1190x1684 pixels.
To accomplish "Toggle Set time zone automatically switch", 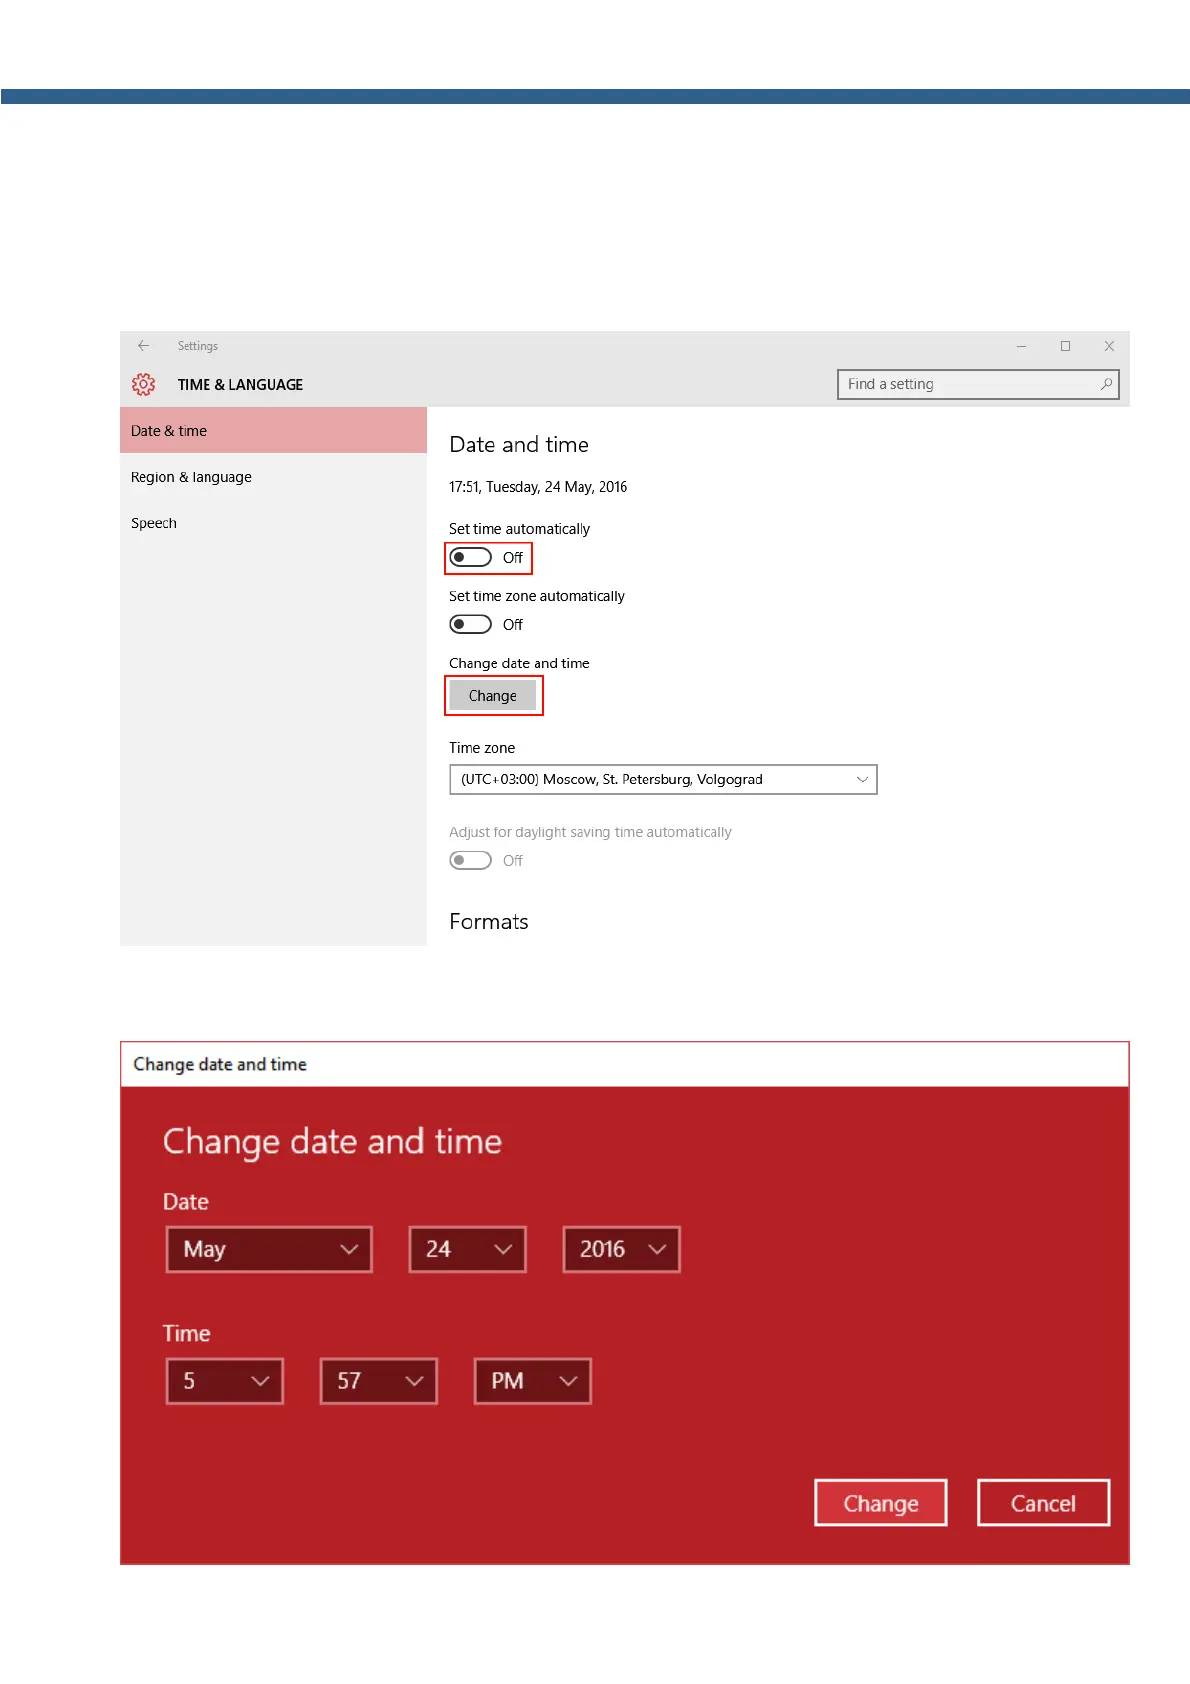I will tap(470, 624).
